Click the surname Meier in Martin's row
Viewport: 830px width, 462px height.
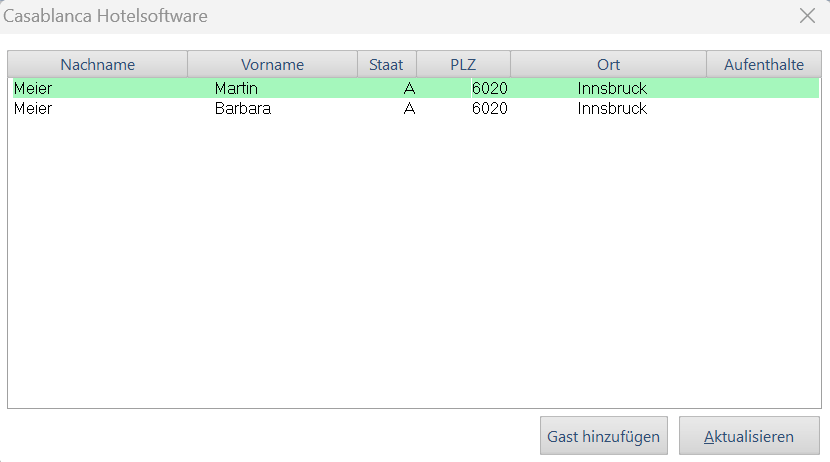pyautogui.click(x=33, y=89)
